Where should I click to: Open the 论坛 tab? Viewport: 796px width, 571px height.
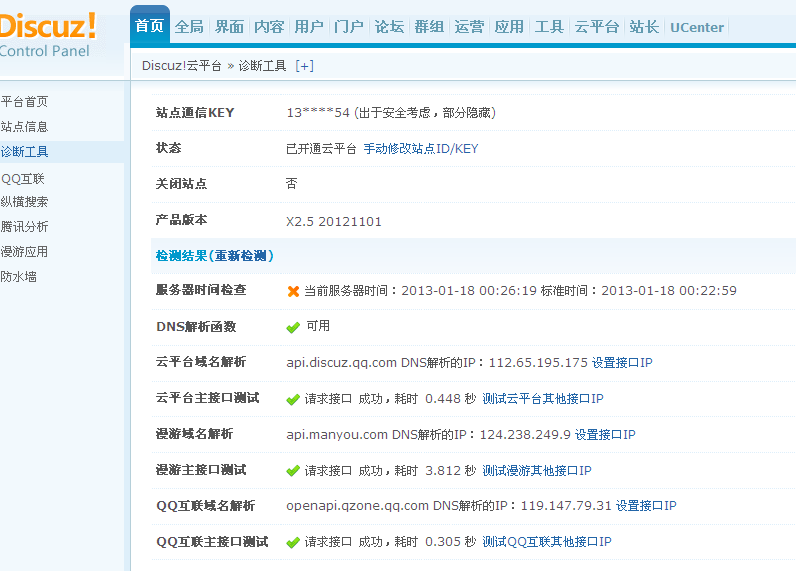pos(389,27)
